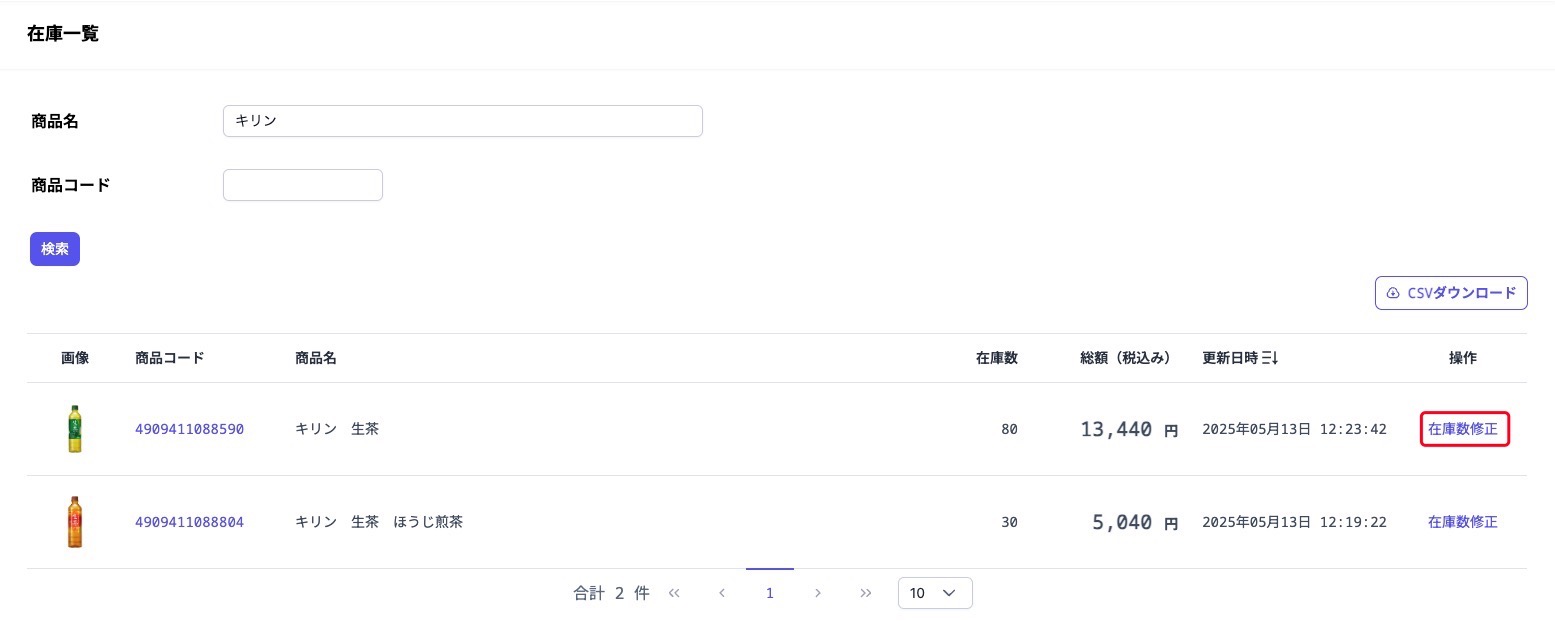1555x621 pixels.
Task: Click the sort icon beside 更新日時
Action: (1270, 358)
